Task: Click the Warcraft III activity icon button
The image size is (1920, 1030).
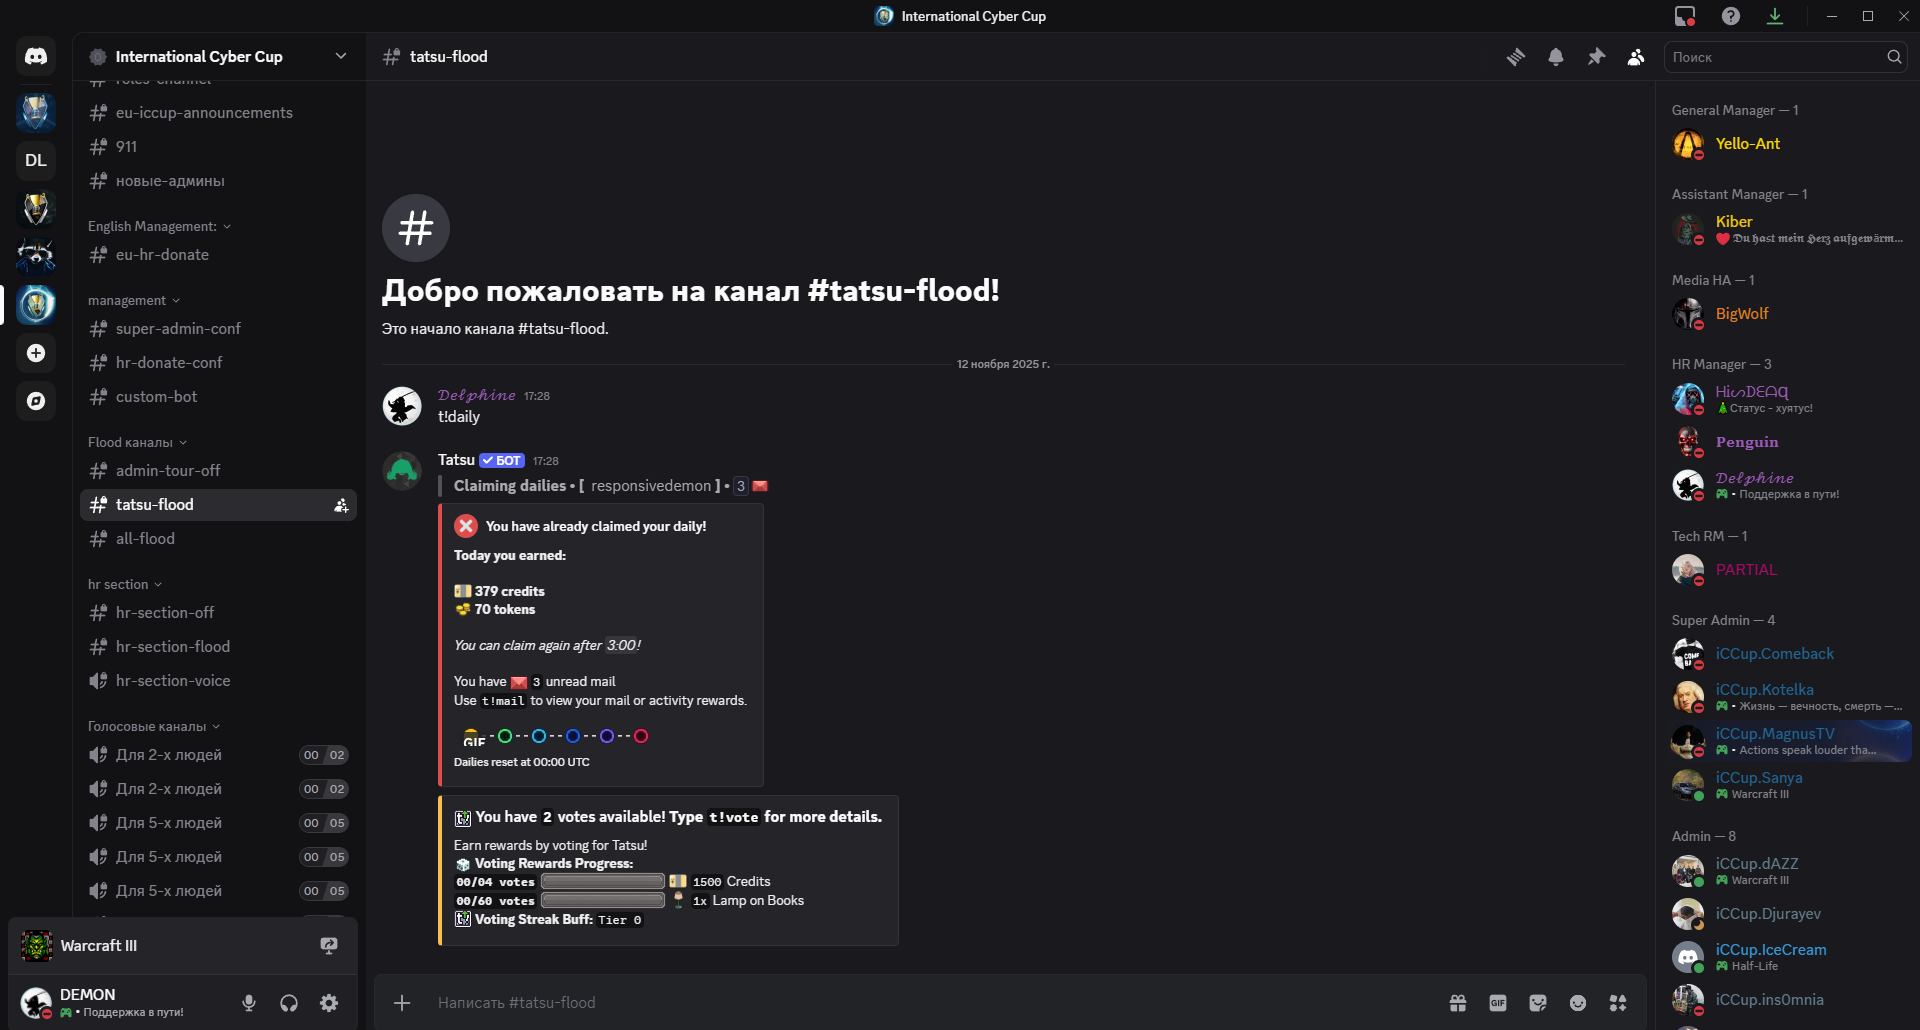Action: point(329,946)
